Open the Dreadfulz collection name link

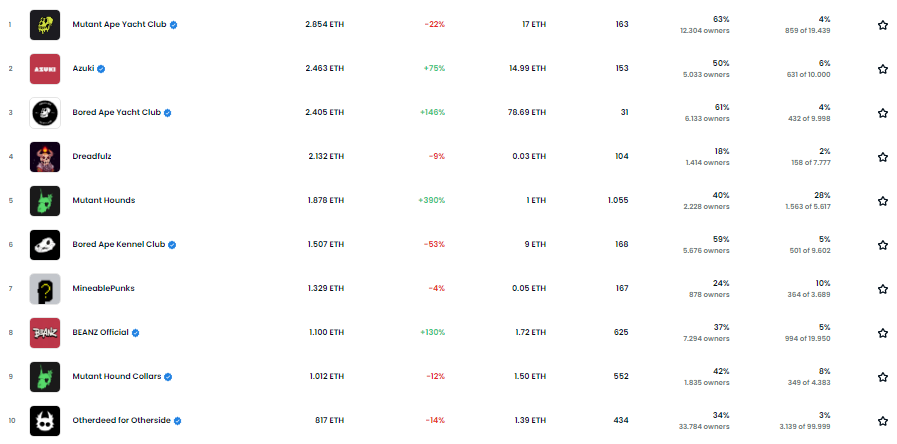92,156
